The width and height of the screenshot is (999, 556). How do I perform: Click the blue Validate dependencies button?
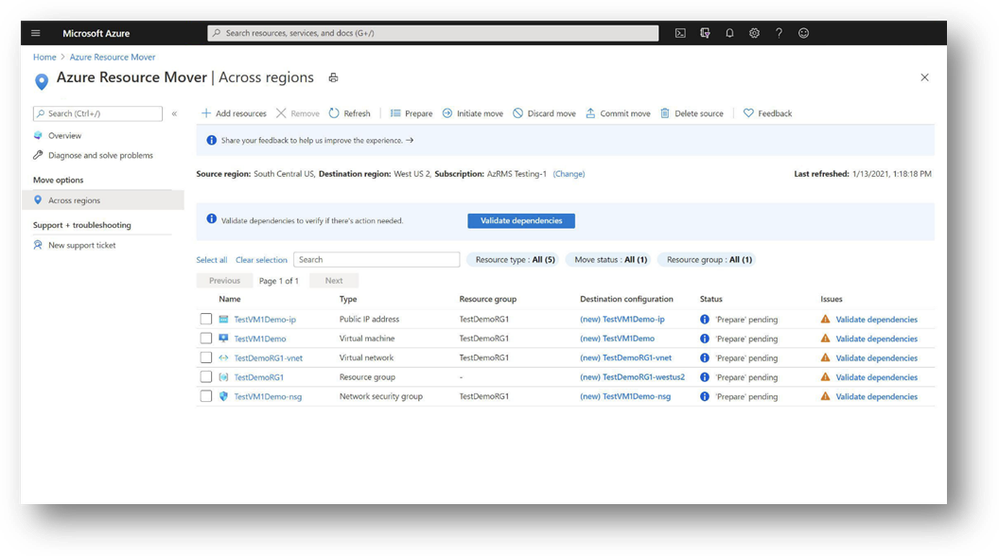(521, 220)
